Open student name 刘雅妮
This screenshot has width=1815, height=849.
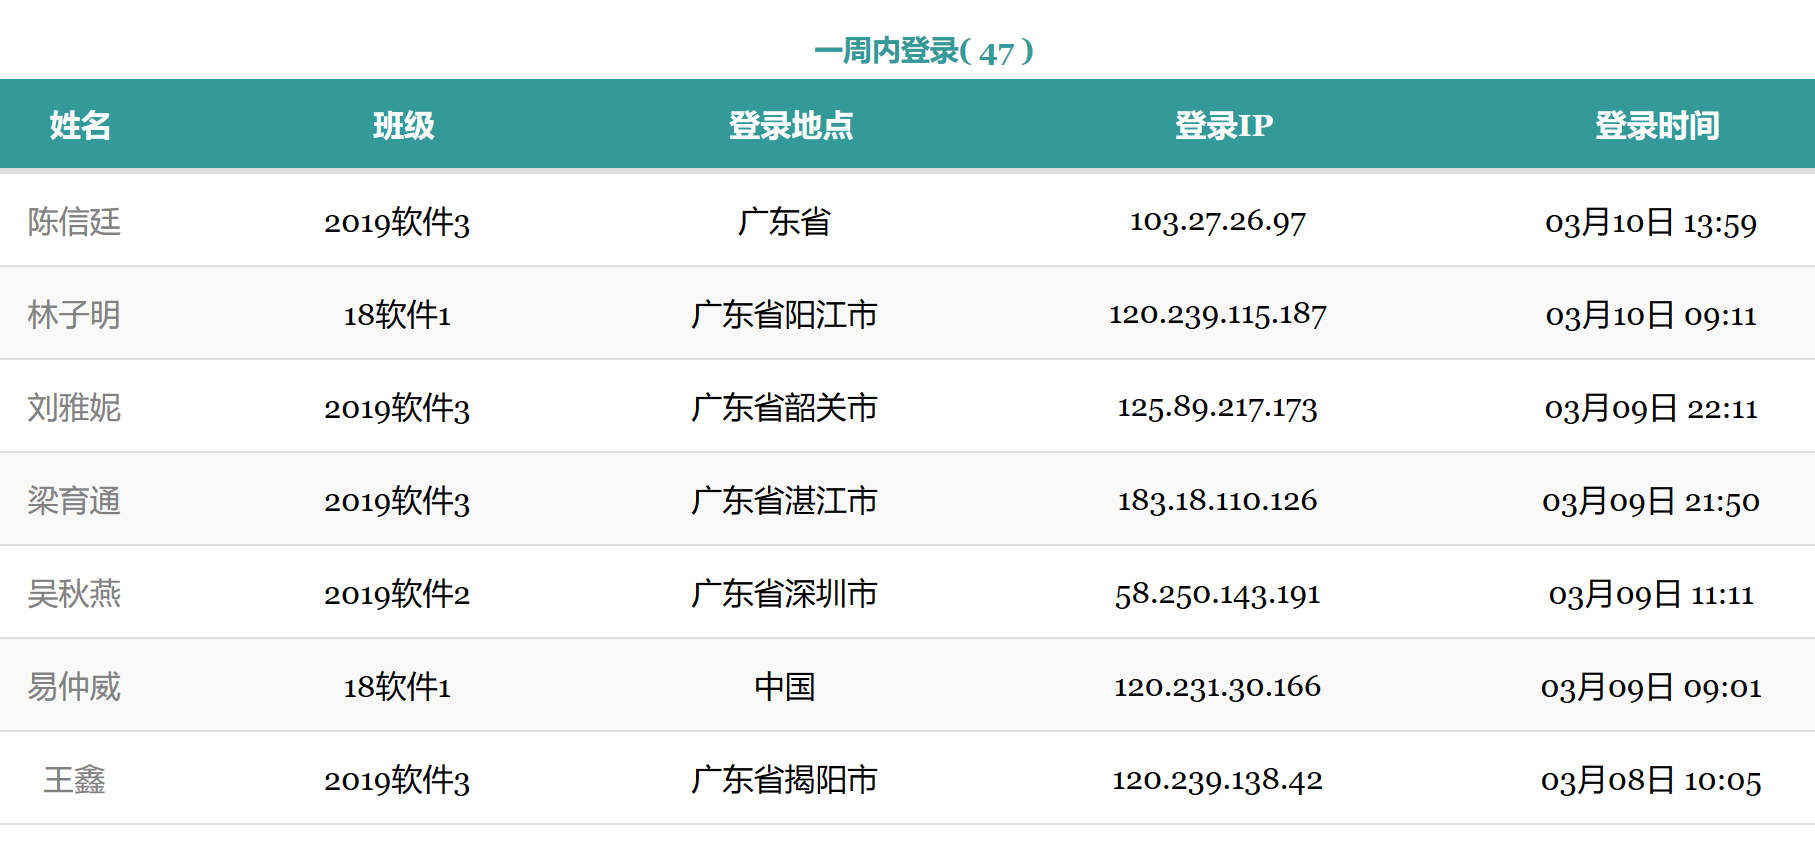coord(74,408)
